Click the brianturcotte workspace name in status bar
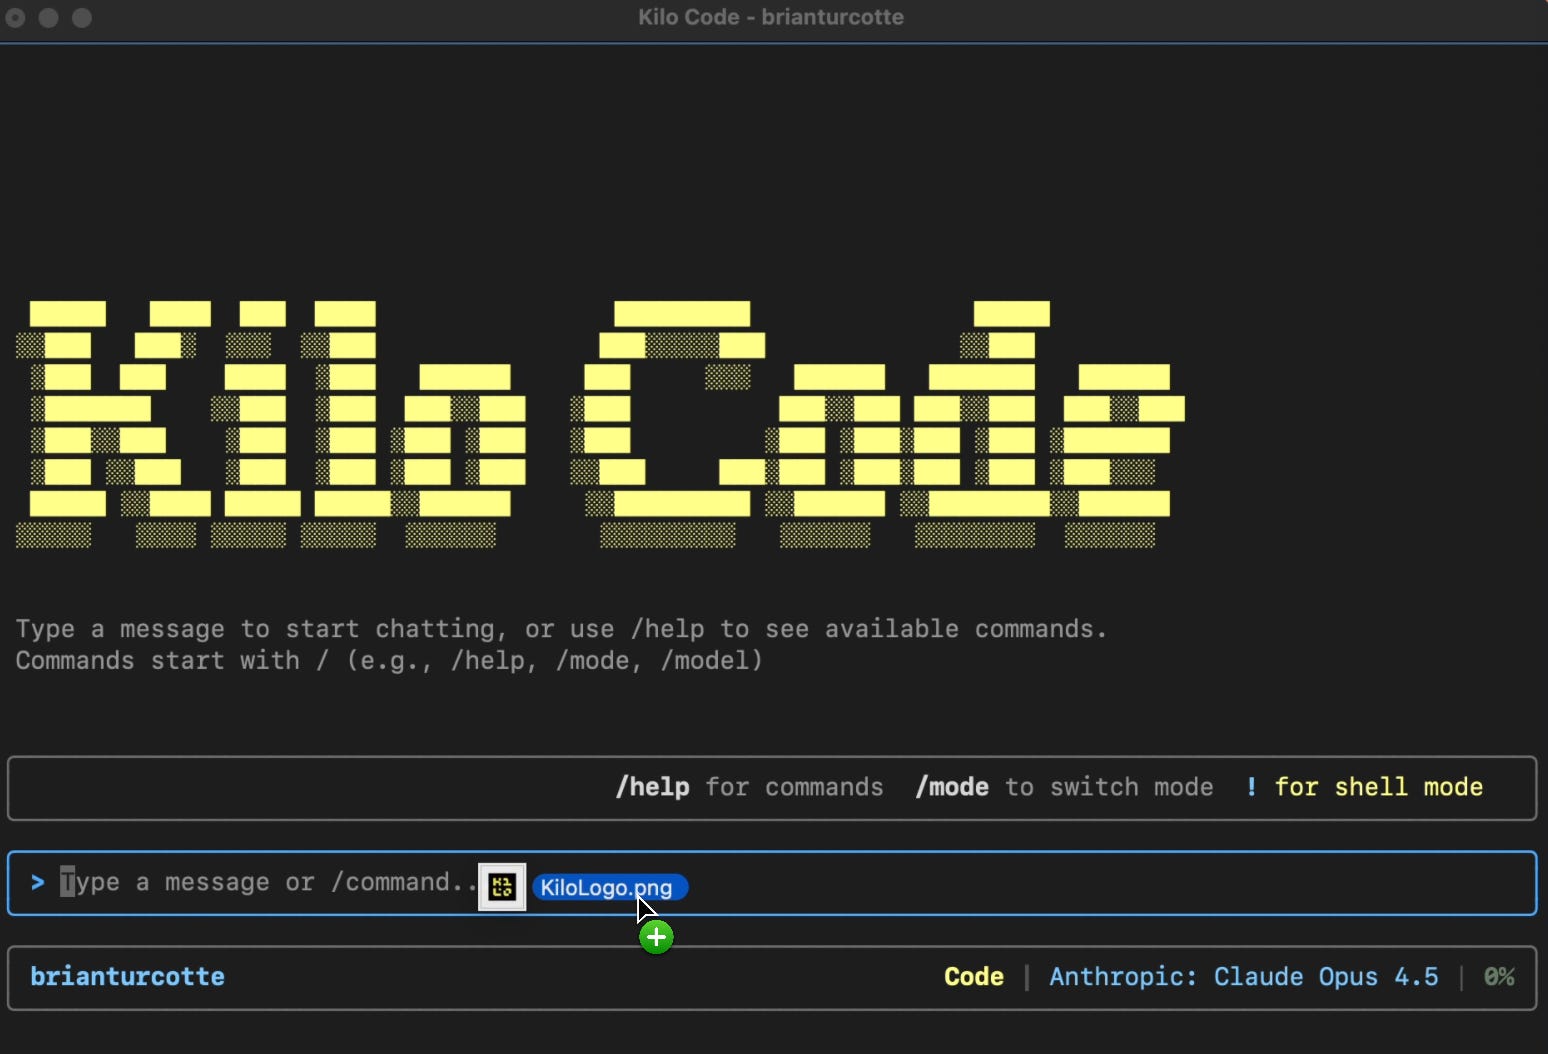 127,976
